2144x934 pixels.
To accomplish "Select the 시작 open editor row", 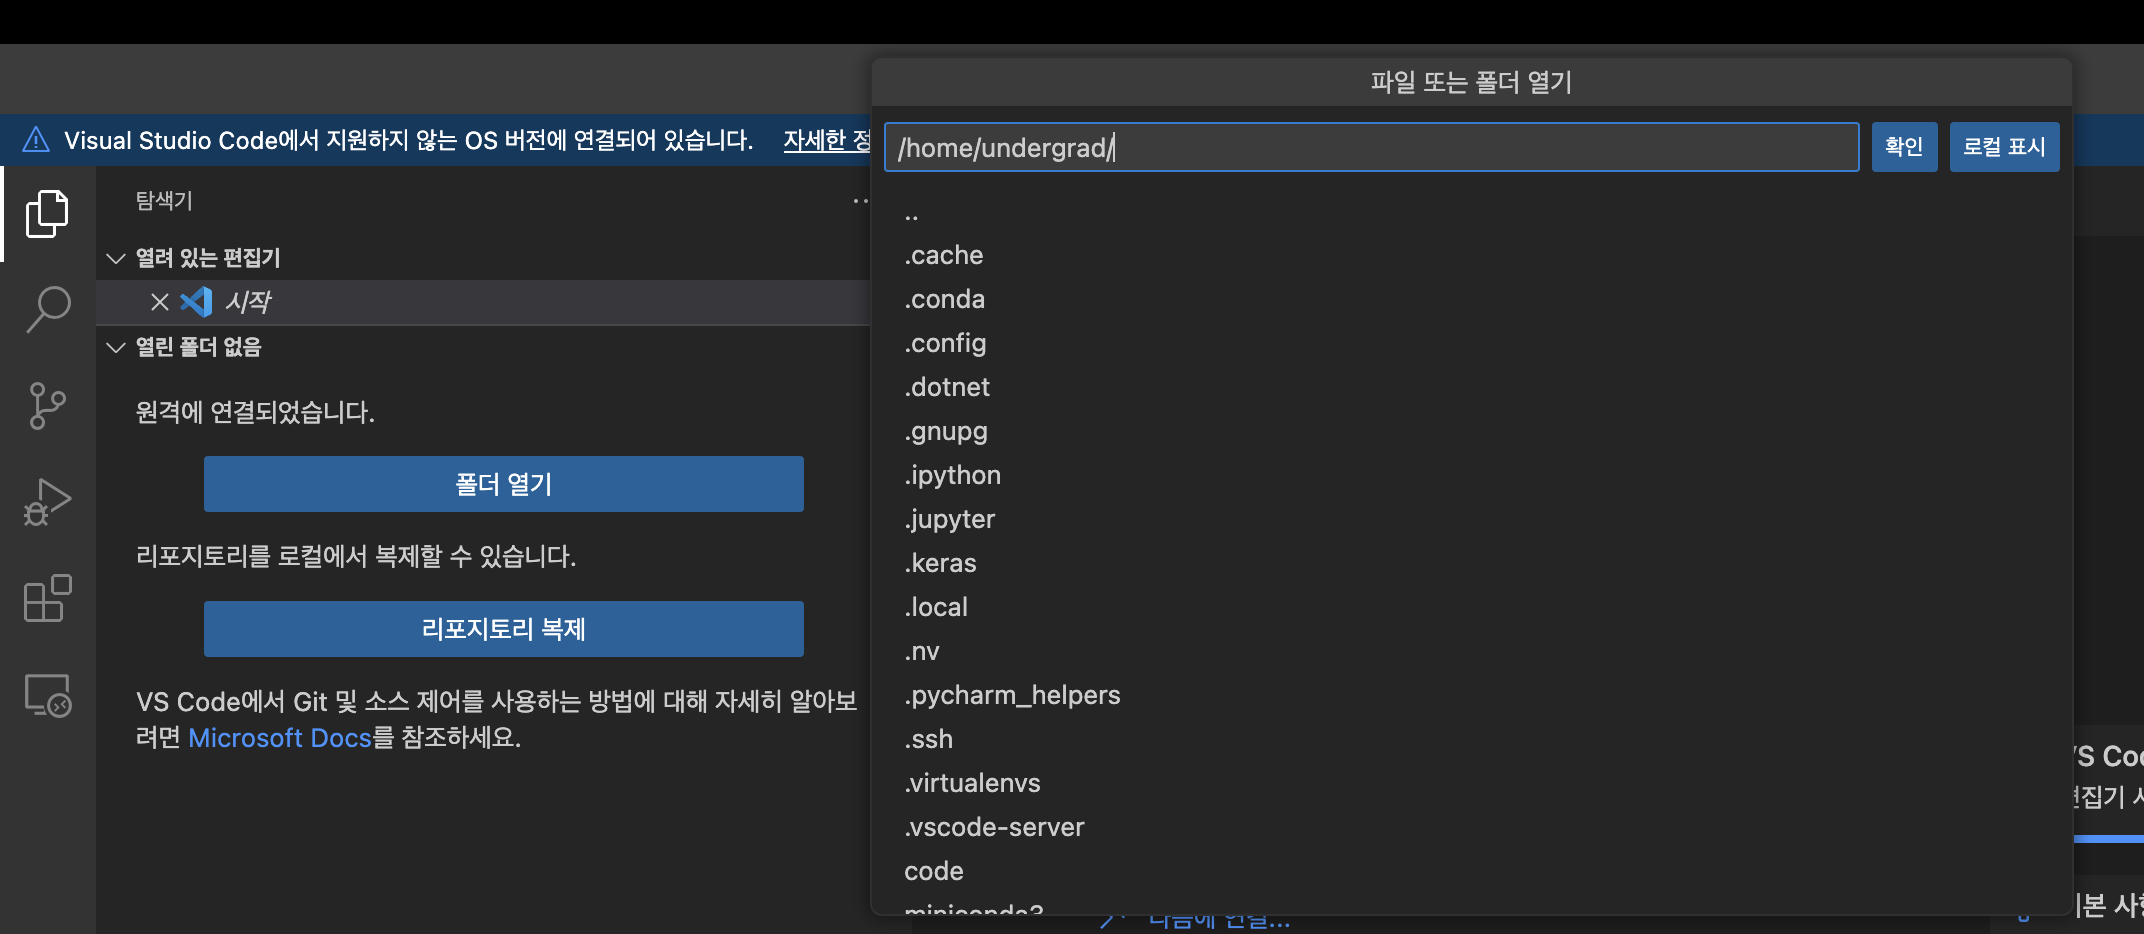I will (483, 302).
